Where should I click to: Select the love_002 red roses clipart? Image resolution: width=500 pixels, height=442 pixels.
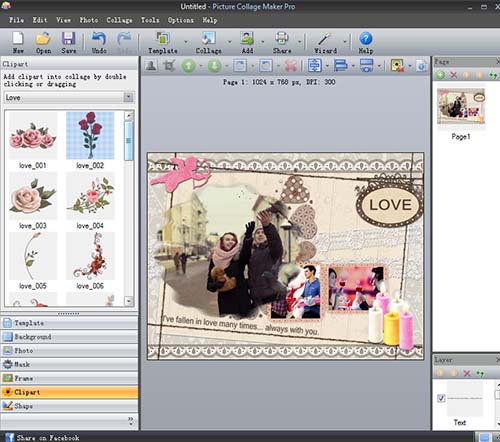point(90,136)
